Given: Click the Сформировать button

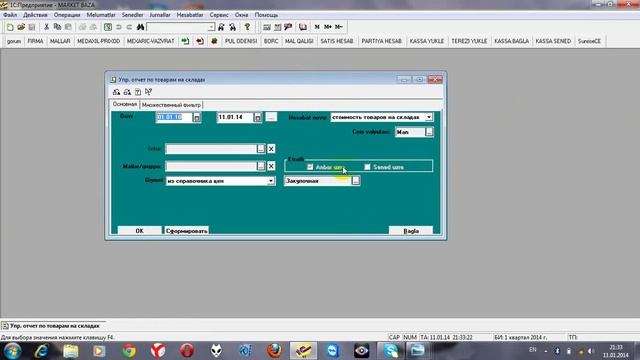Looking at the screenshot, I should click(187, 231).
